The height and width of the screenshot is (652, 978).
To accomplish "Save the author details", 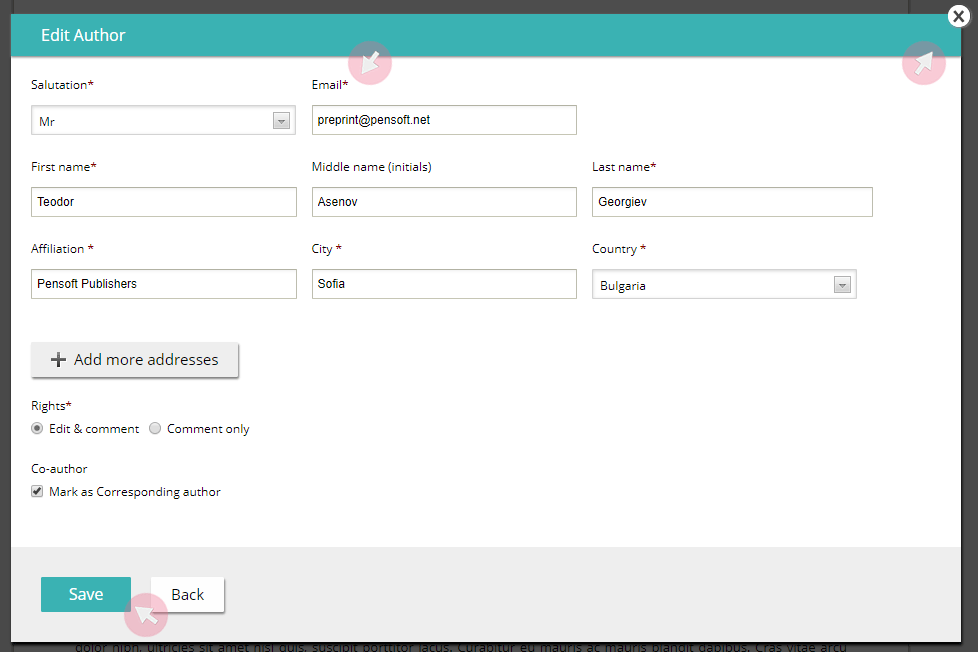I will click(x=86, y=595).
